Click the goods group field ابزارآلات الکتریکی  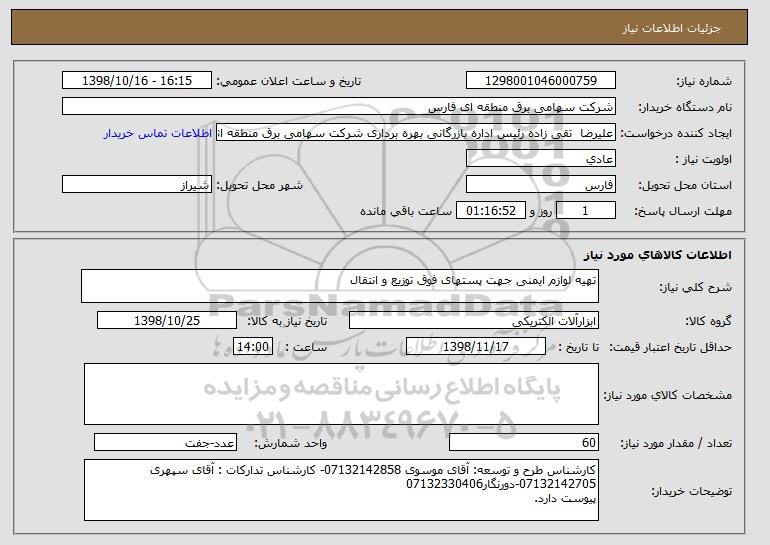(474, 321)
